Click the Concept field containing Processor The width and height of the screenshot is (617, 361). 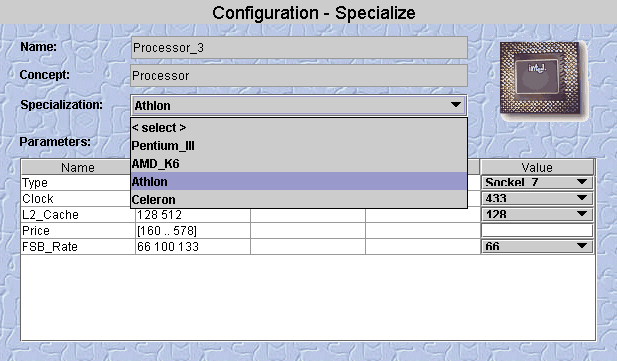pos(299,75)
